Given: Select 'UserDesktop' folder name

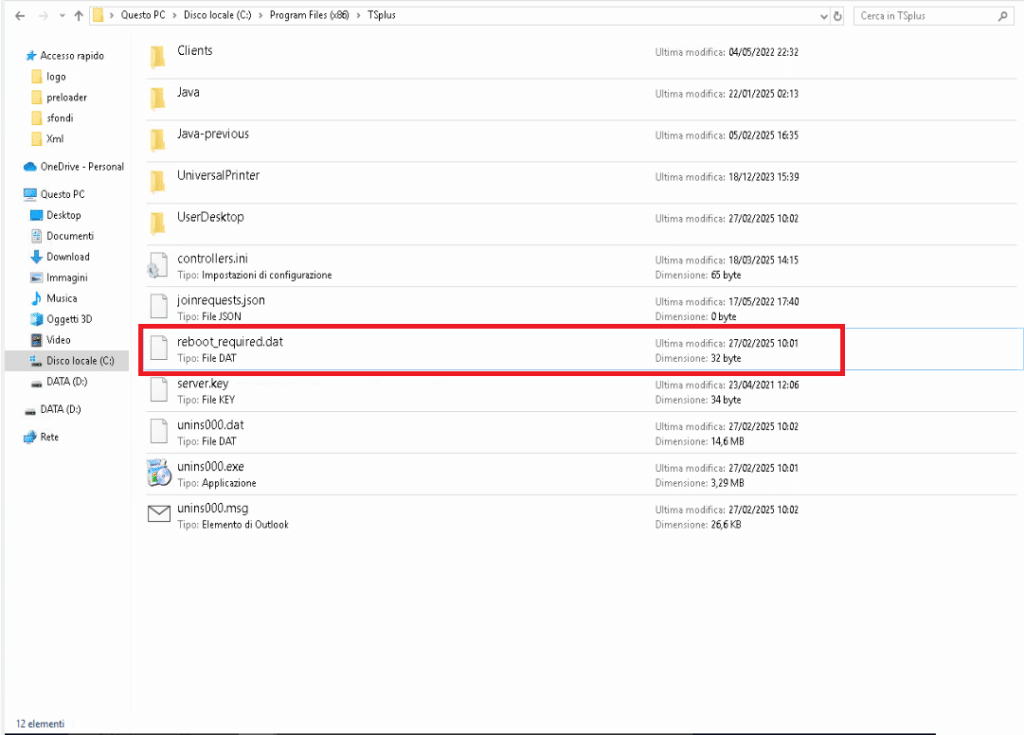Looking at the screenshot, I should point(210,217).
